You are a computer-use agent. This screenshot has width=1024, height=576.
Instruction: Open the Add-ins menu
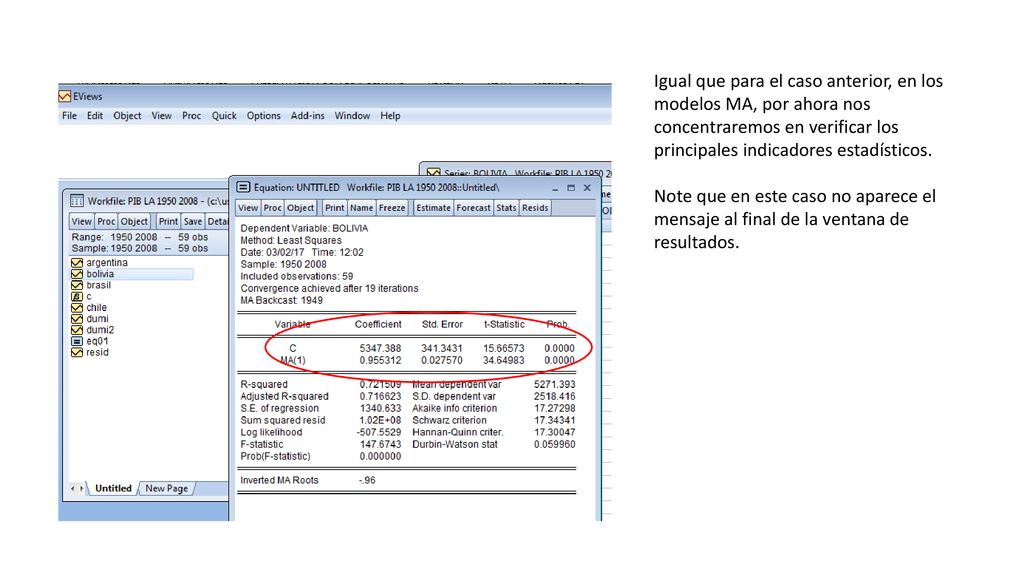point(308,116)
